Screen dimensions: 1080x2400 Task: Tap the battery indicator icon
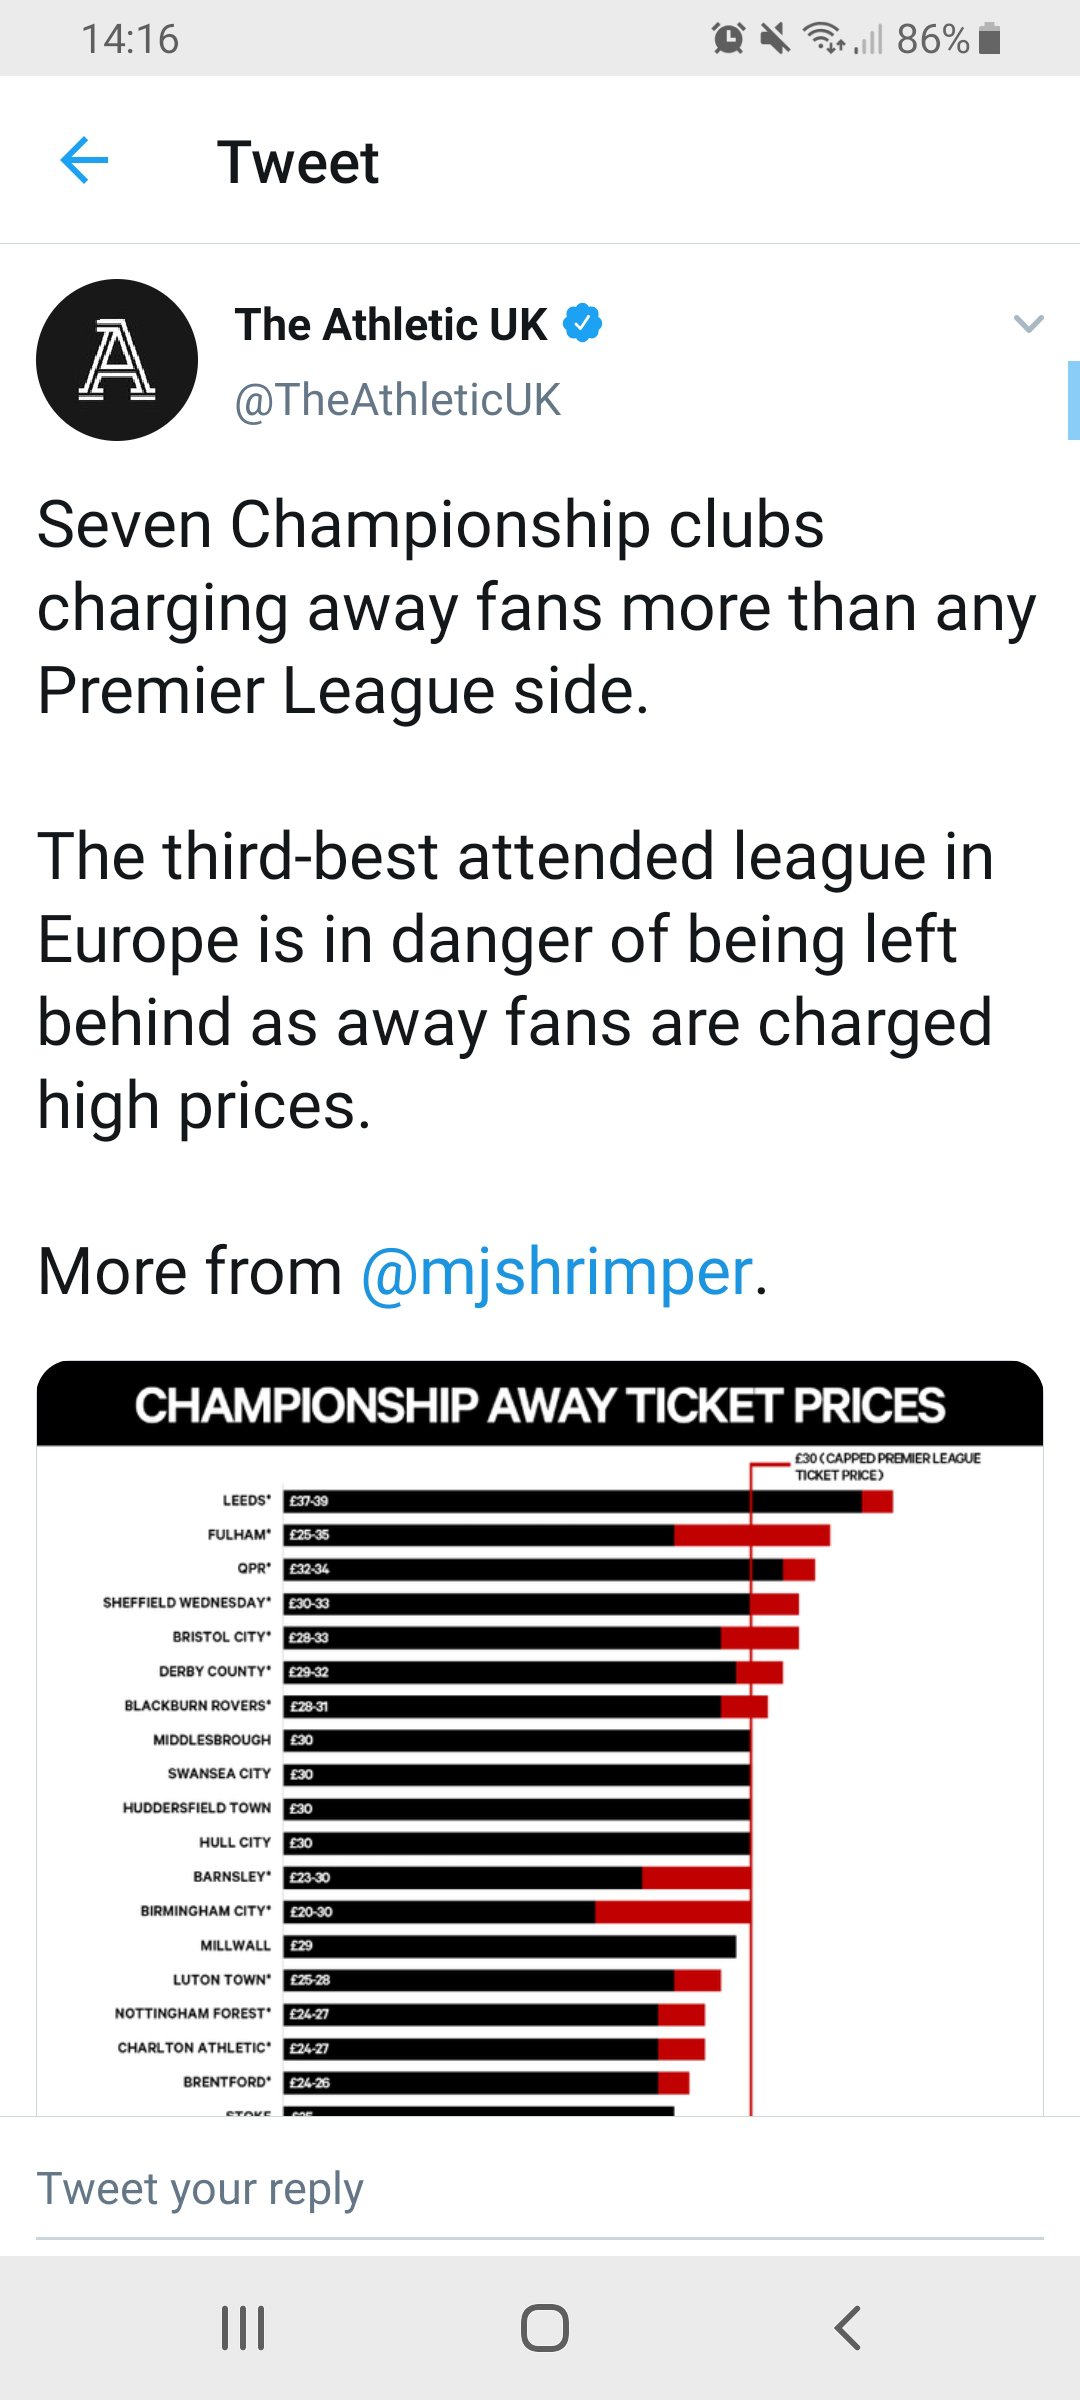[989, 39]
